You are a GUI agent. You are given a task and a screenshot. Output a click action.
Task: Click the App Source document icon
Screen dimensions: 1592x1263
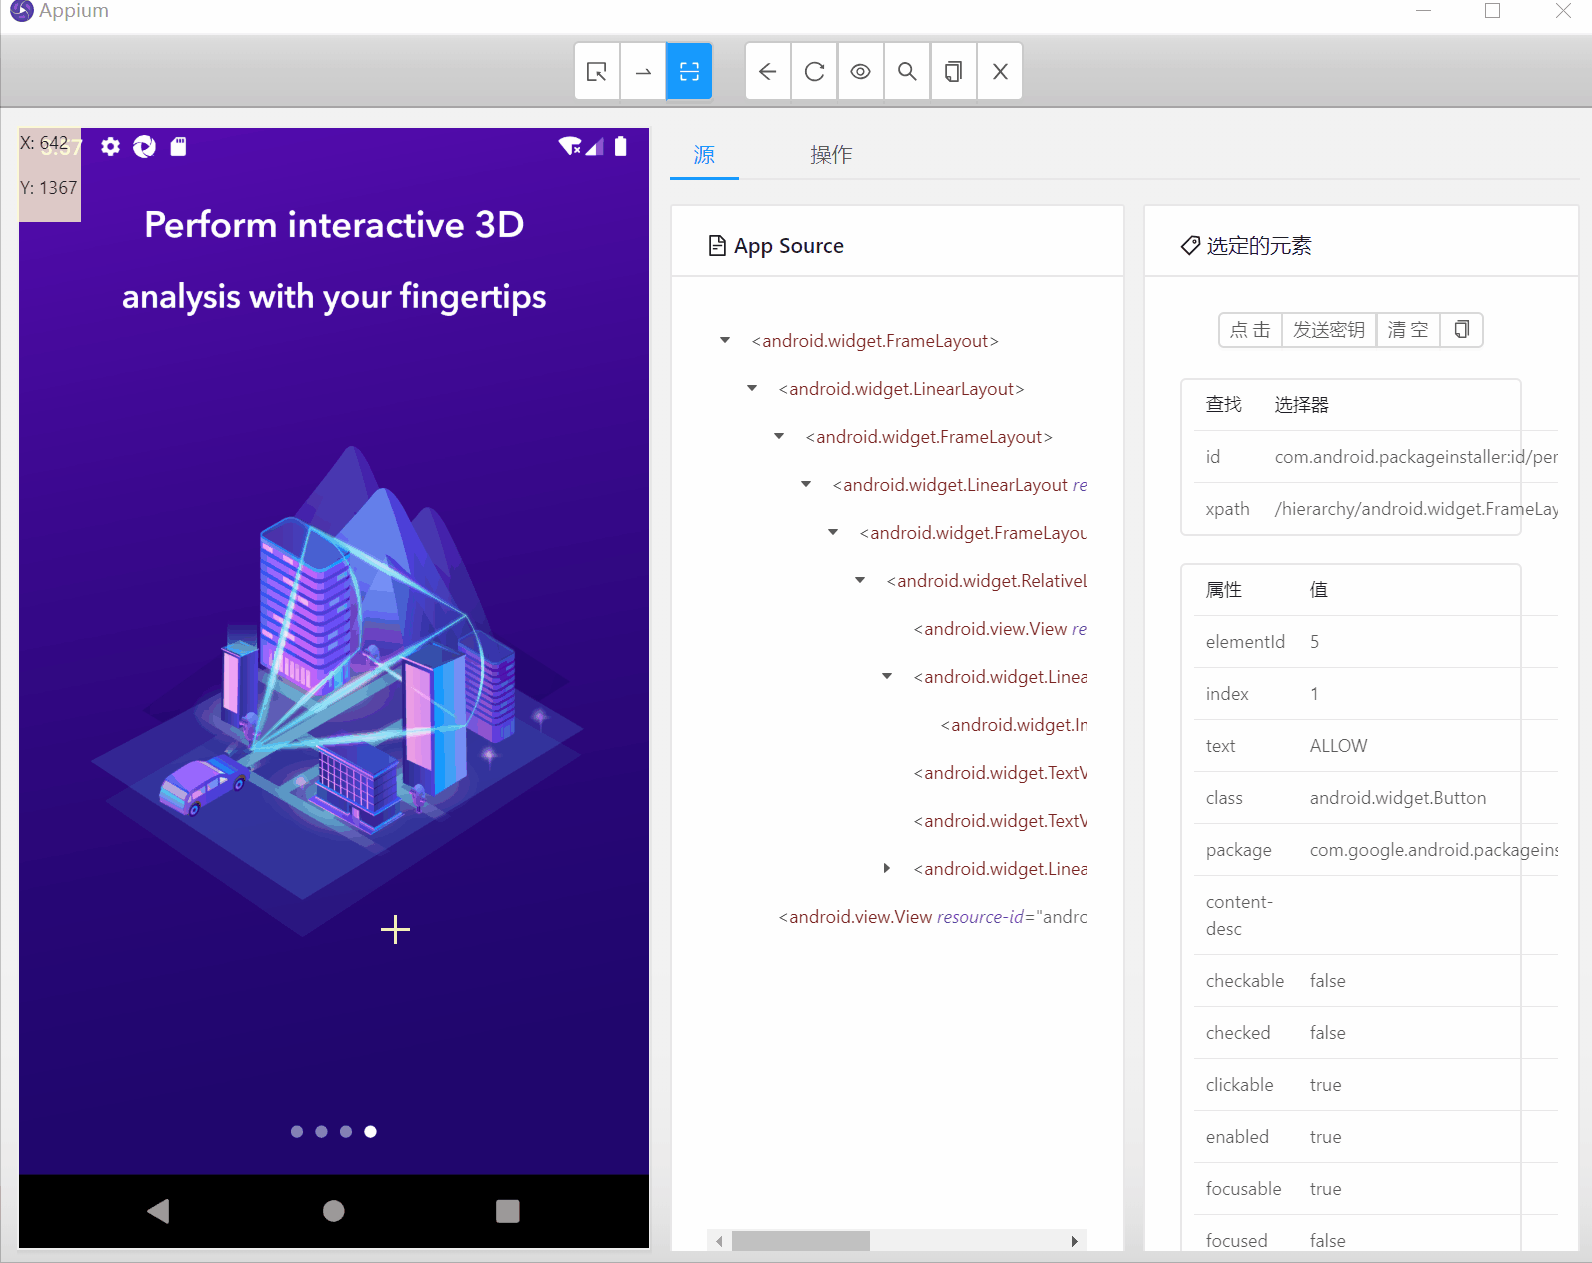point(716,246)
